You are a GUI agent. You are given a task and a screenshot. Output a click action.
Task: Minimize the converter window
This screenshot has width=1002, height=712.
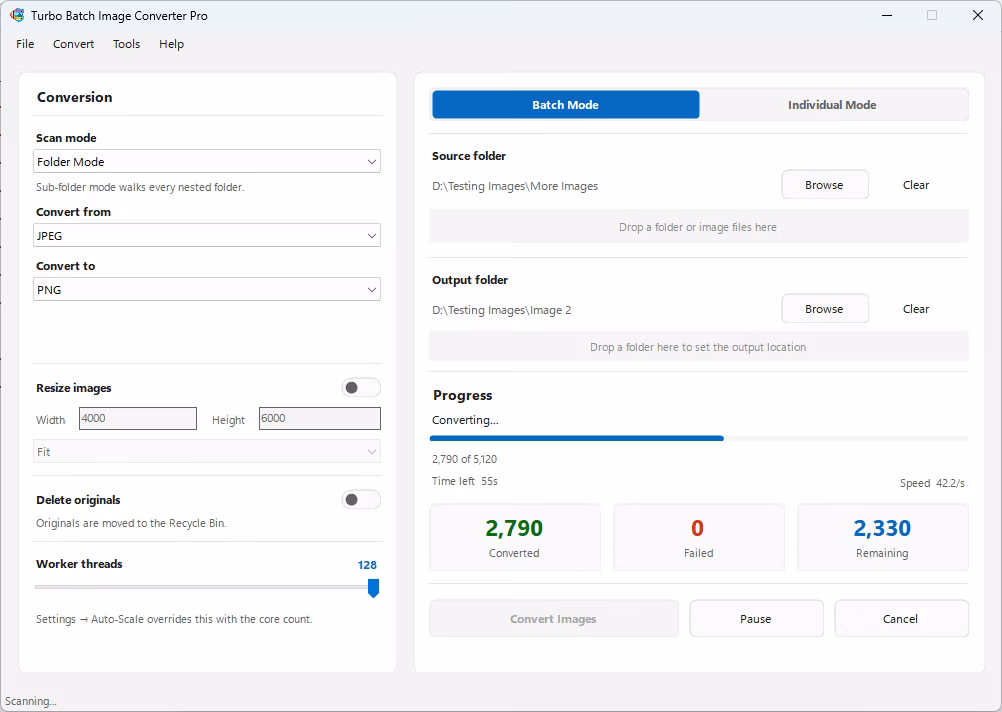[887, 15]
